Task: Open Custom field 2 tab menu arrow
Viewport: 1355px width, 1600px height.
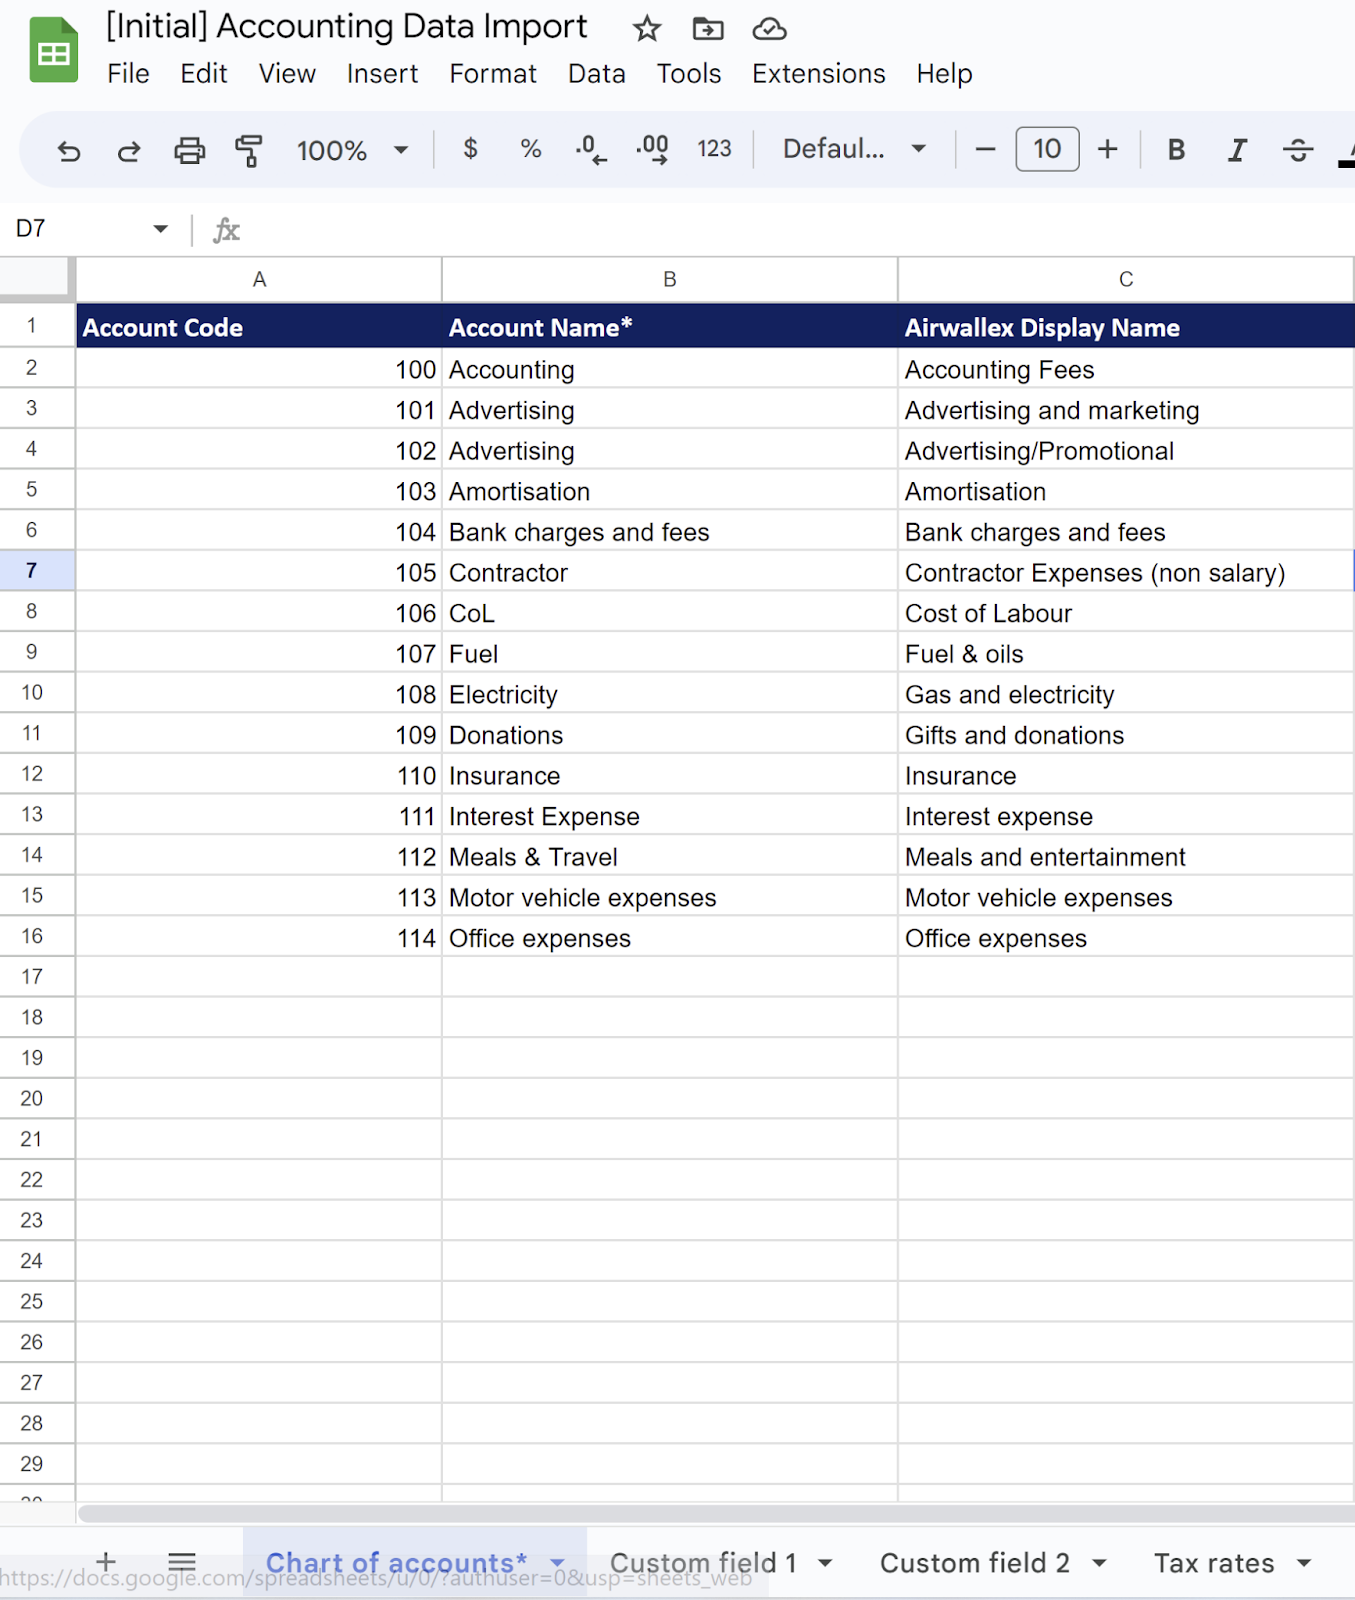Action: click(x=1099, y=1563)
